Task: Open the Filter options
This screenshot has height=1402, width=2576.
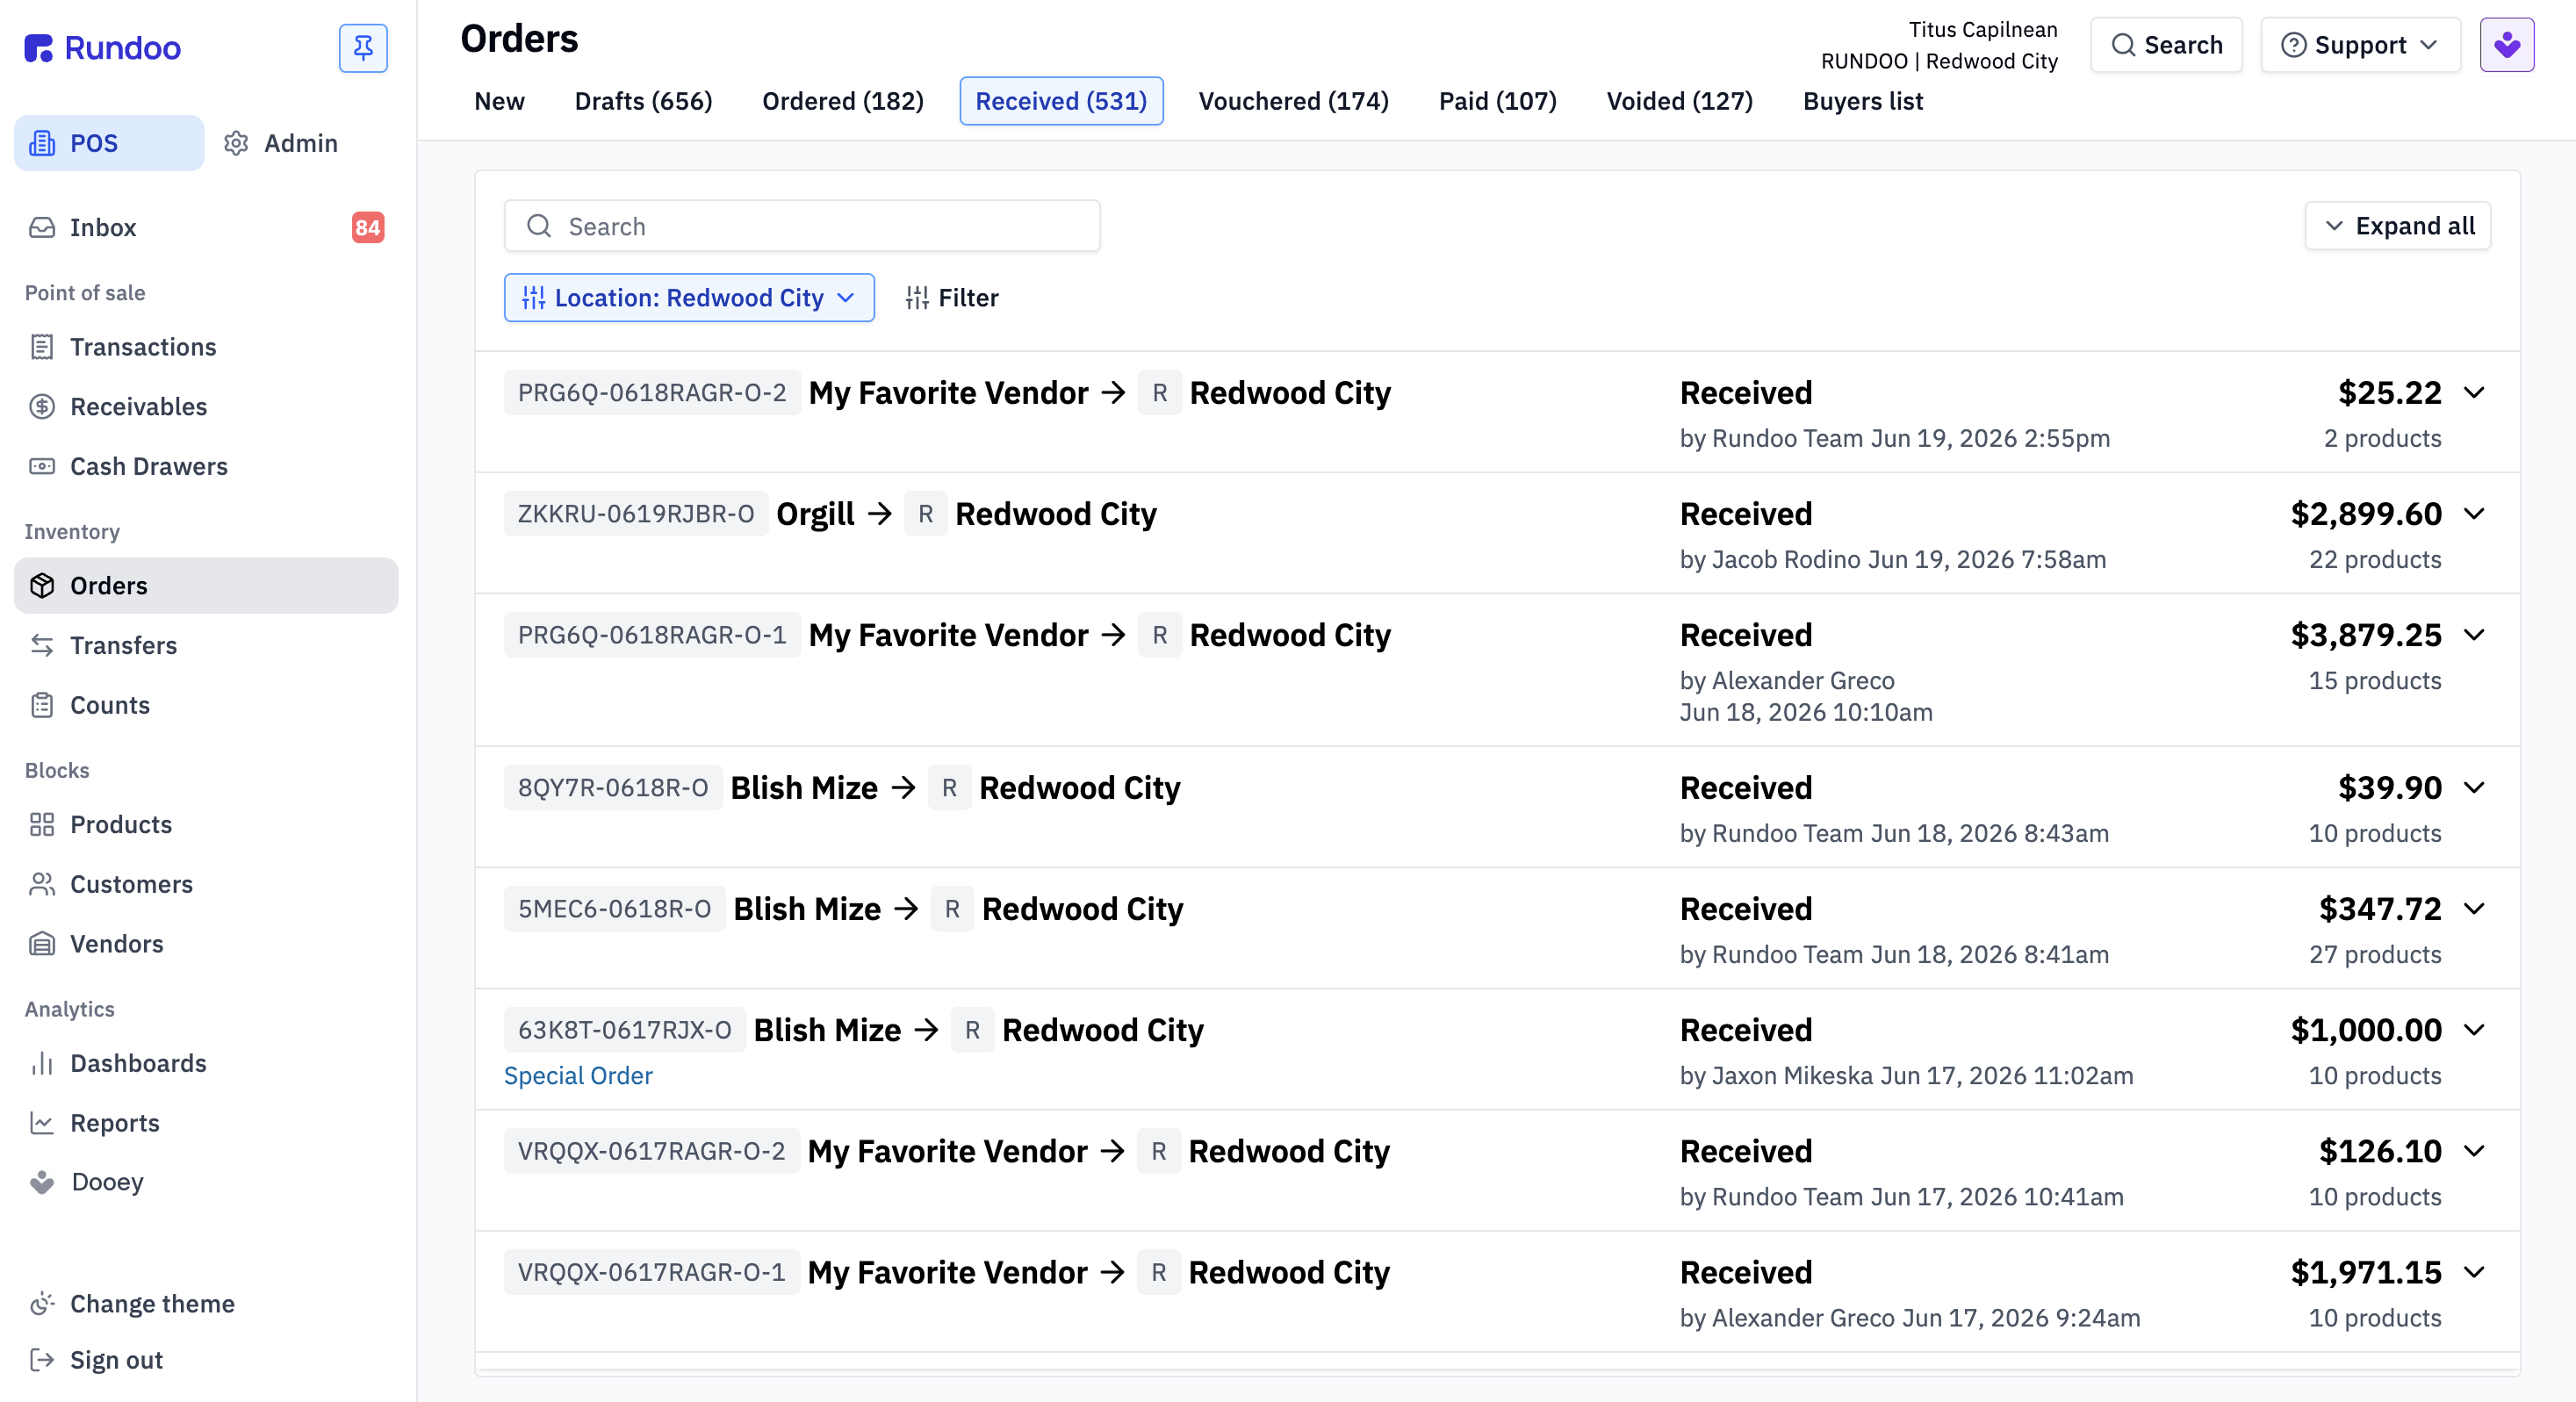Action: coord(951,298)
